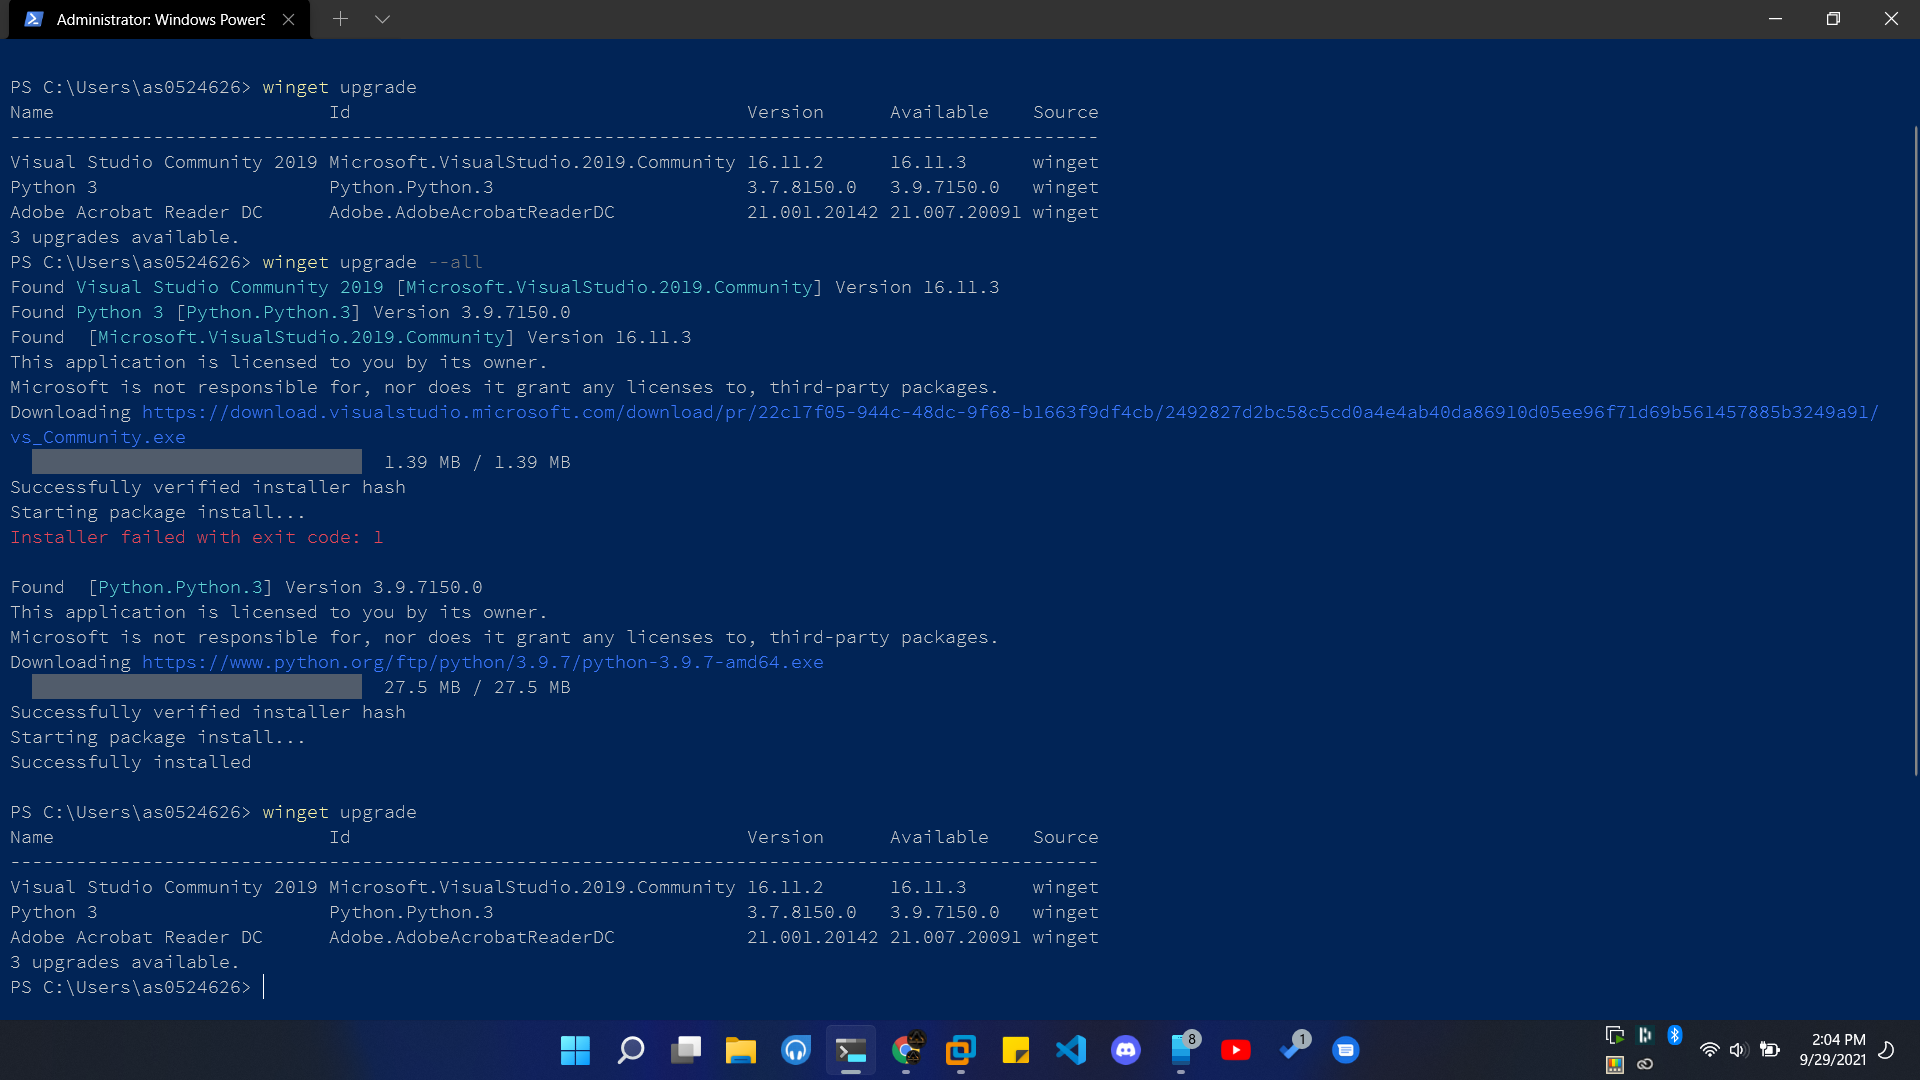
Task: Open YouTube app from the taskbar
Action: pyautogui.click(x=1236, y=1050)
